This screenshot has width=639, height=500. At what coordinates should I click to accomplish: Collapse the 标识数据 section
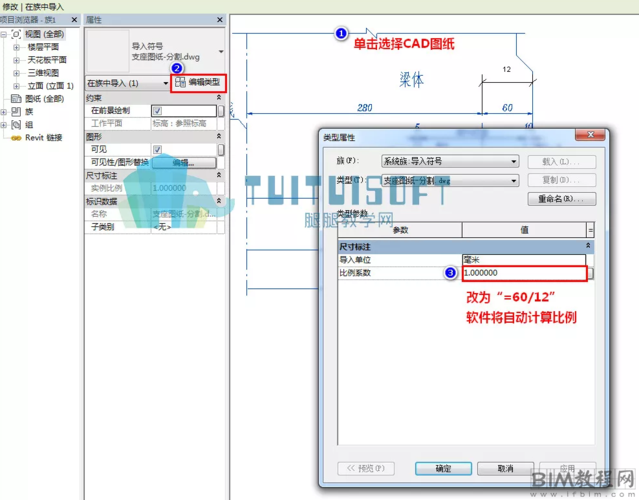coord(219,200)
